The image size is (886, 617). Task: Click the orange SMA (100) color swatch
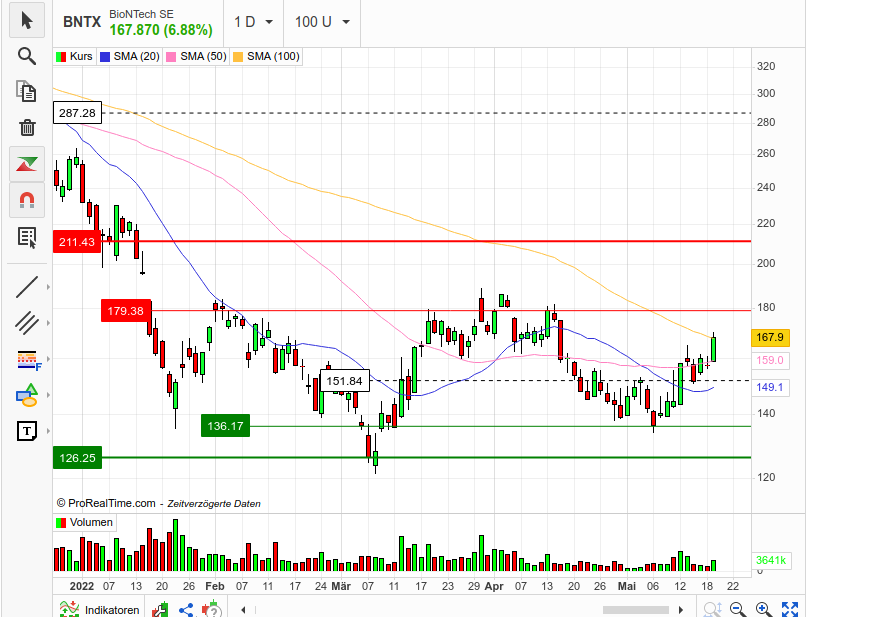click(238, 57)
